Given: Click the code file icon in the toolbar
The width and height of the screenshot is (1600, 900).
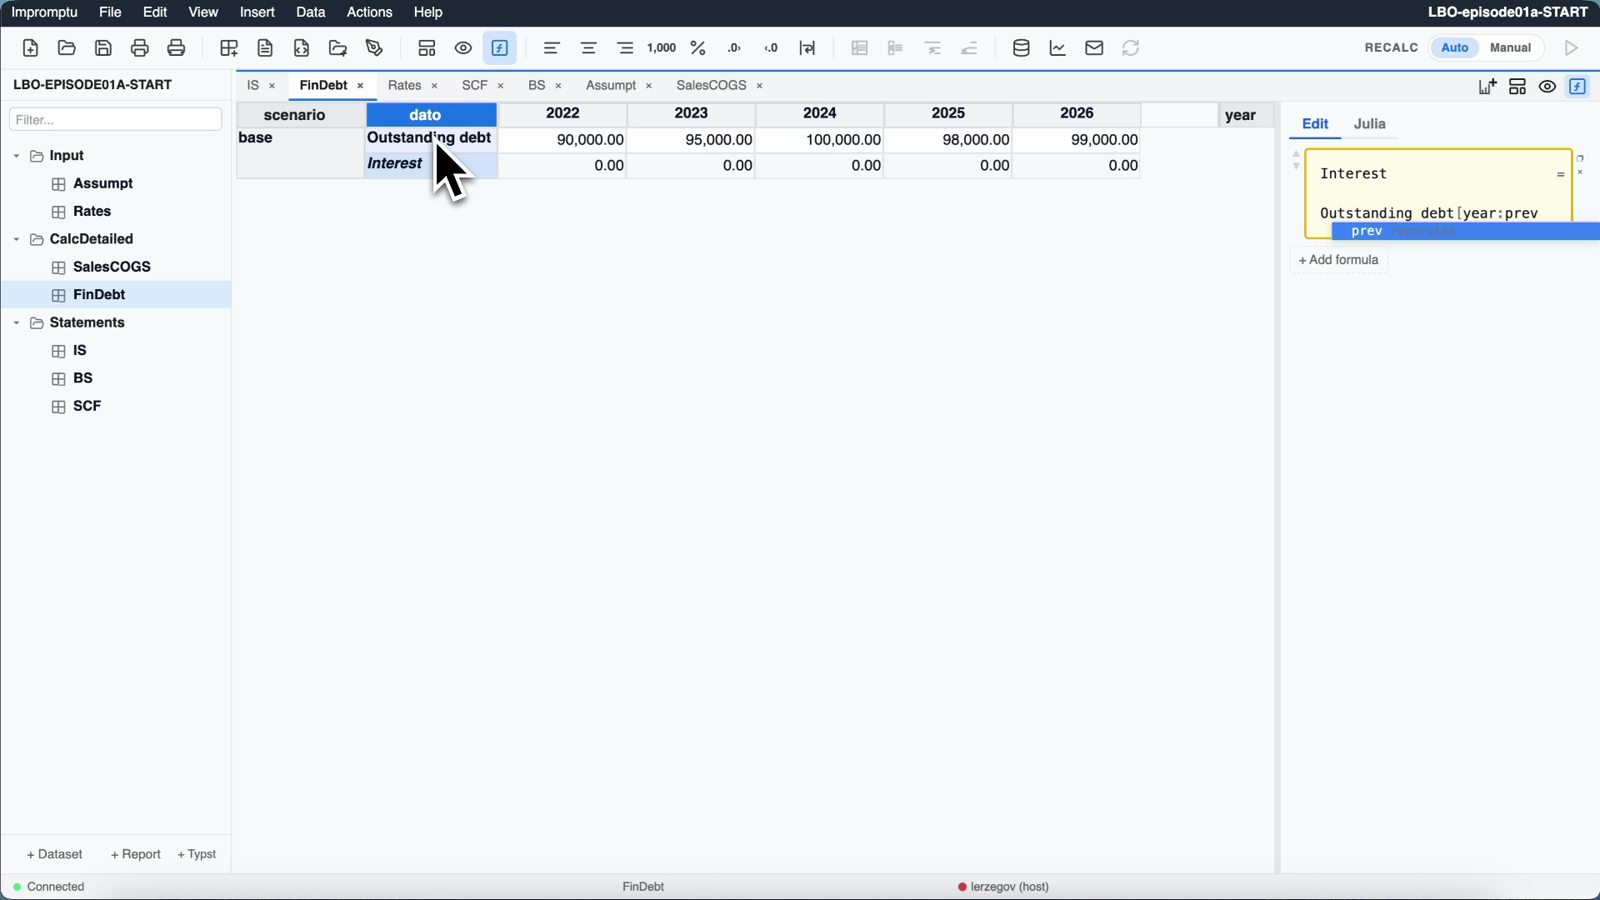Looking at the screenshot, I should point(301,48).
